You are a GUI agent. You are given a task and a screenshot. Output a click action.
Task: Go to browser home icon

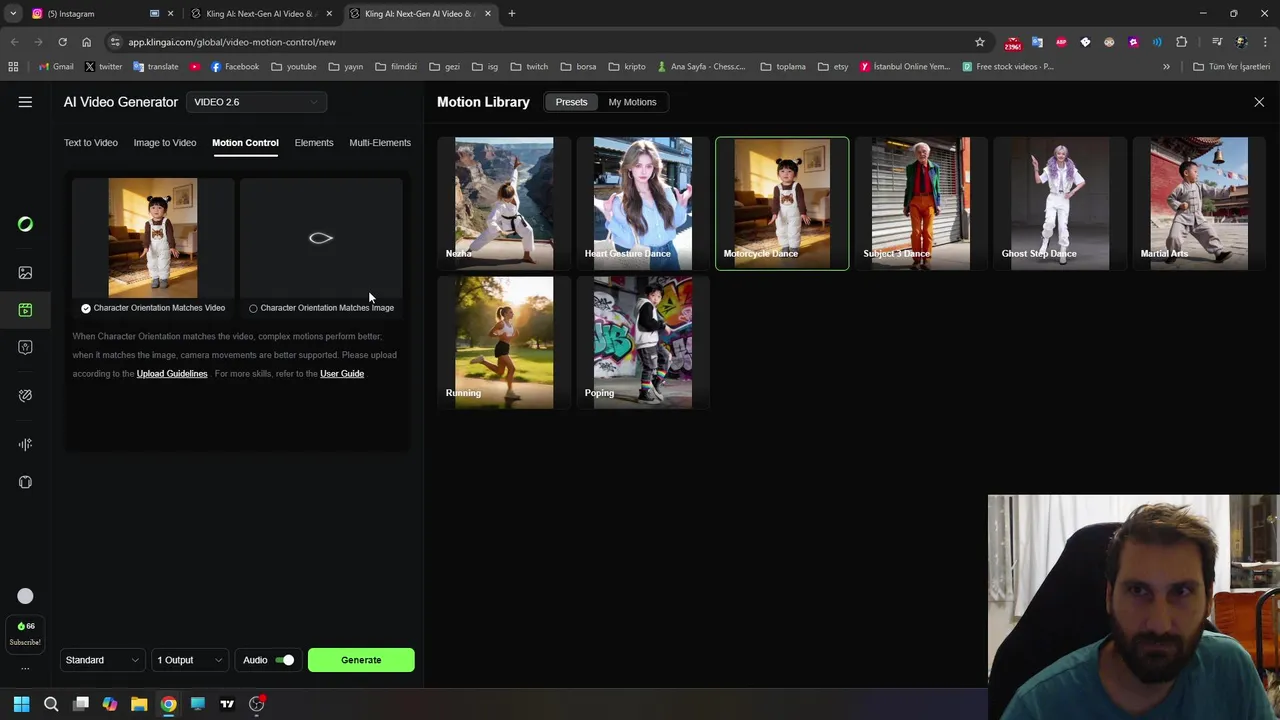tap(86, 42)
